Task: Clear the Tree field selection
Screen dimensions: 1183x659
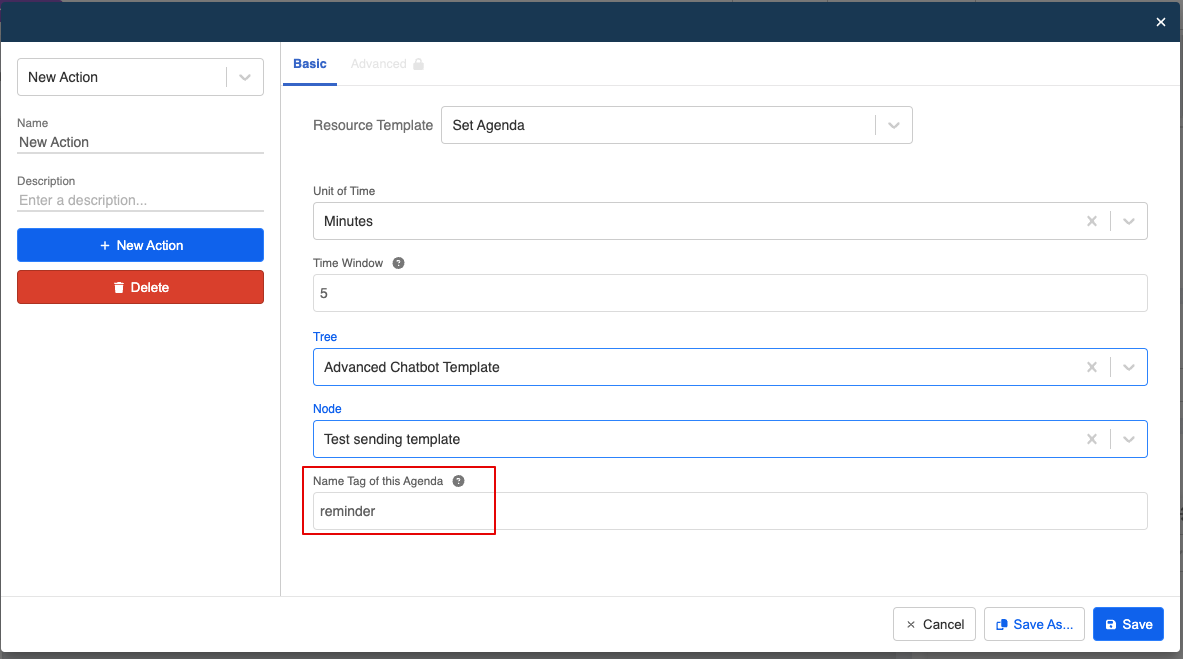Action: click(x=1092, y=367)
